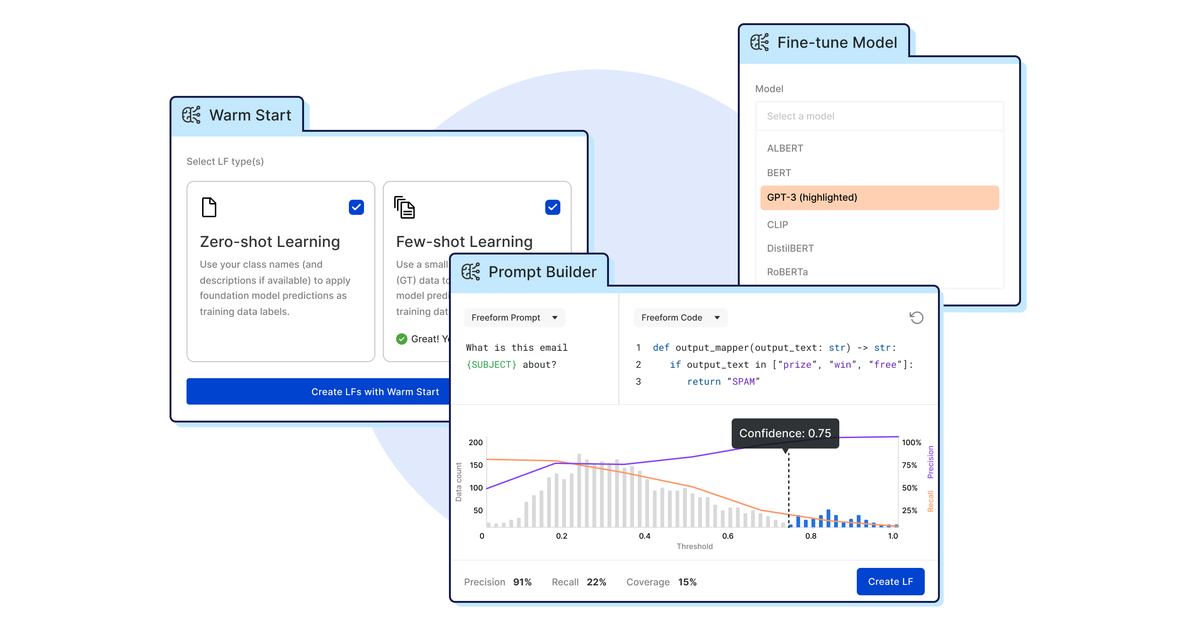1200x627 pixels.
Task: Click the Confidence: 0.75 tooltip
Action: coord(785,433)
